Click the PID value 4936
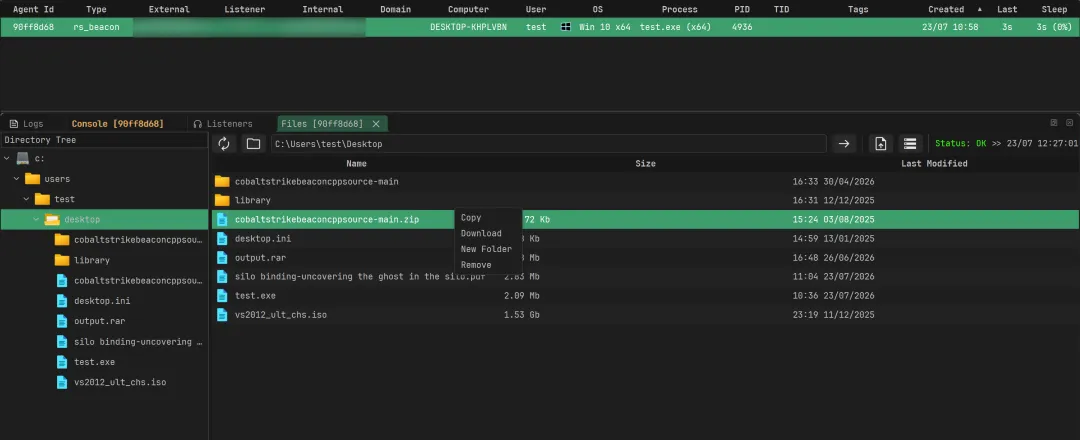 point(742,27)
